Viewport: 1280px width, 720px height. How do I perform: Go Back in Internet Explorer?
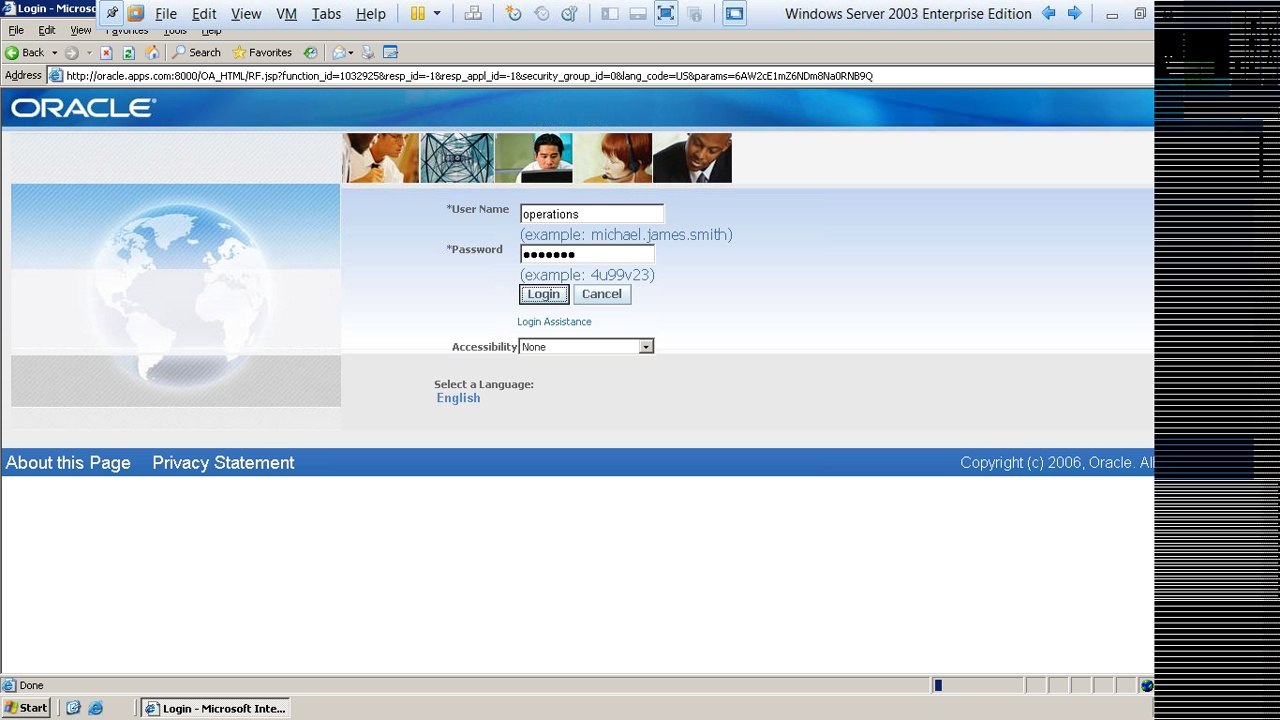coord(25,53)
